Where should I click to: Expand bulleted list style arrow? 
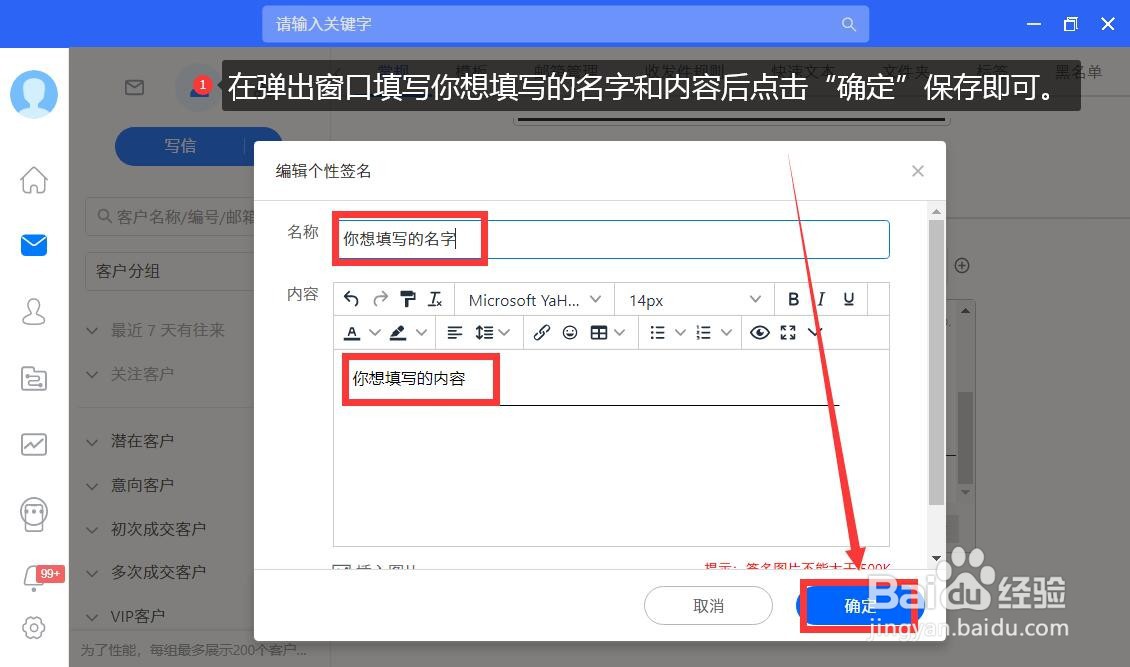click(680, 333)
